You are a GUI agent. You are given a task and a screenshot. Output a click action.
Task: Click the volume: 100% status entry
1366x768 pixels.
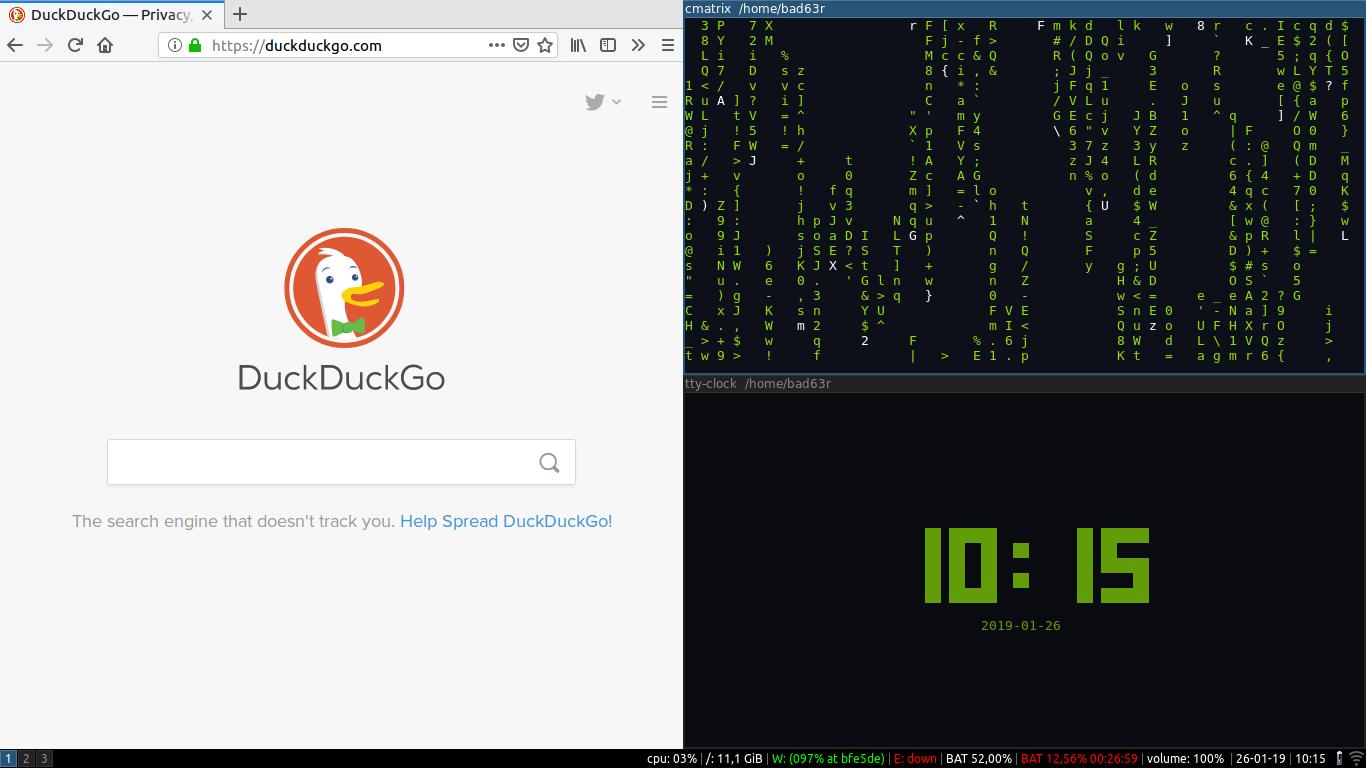coord(1185,759)
